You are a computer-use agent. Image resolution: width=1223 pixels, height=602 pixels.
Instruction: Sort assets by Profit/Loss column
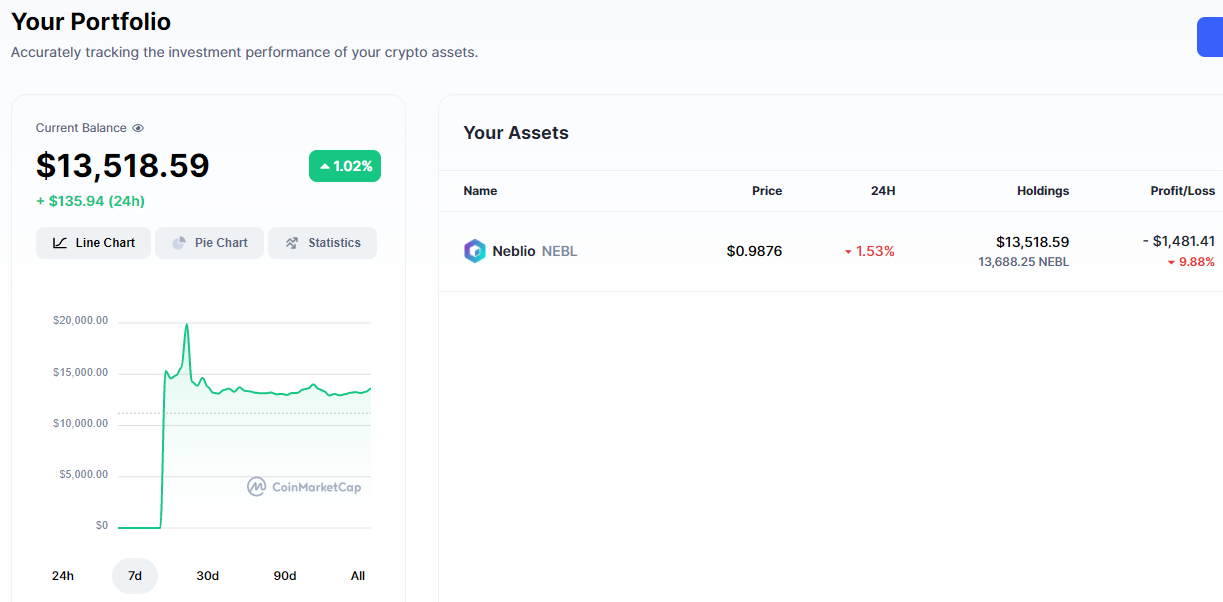click(x=1183, y=191)
